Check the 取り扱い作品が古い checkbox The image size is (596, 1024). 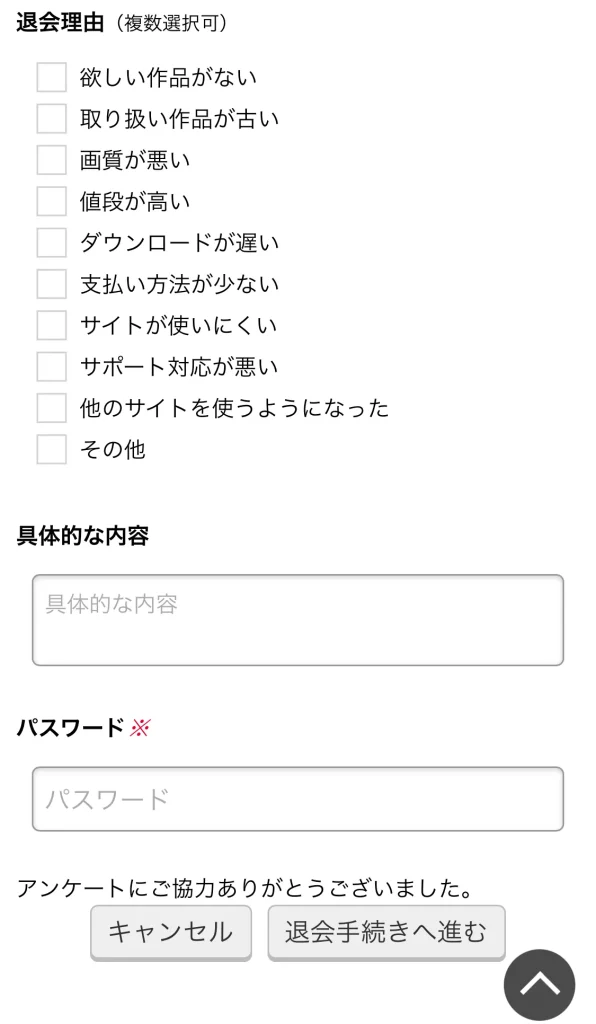[49, 118]
